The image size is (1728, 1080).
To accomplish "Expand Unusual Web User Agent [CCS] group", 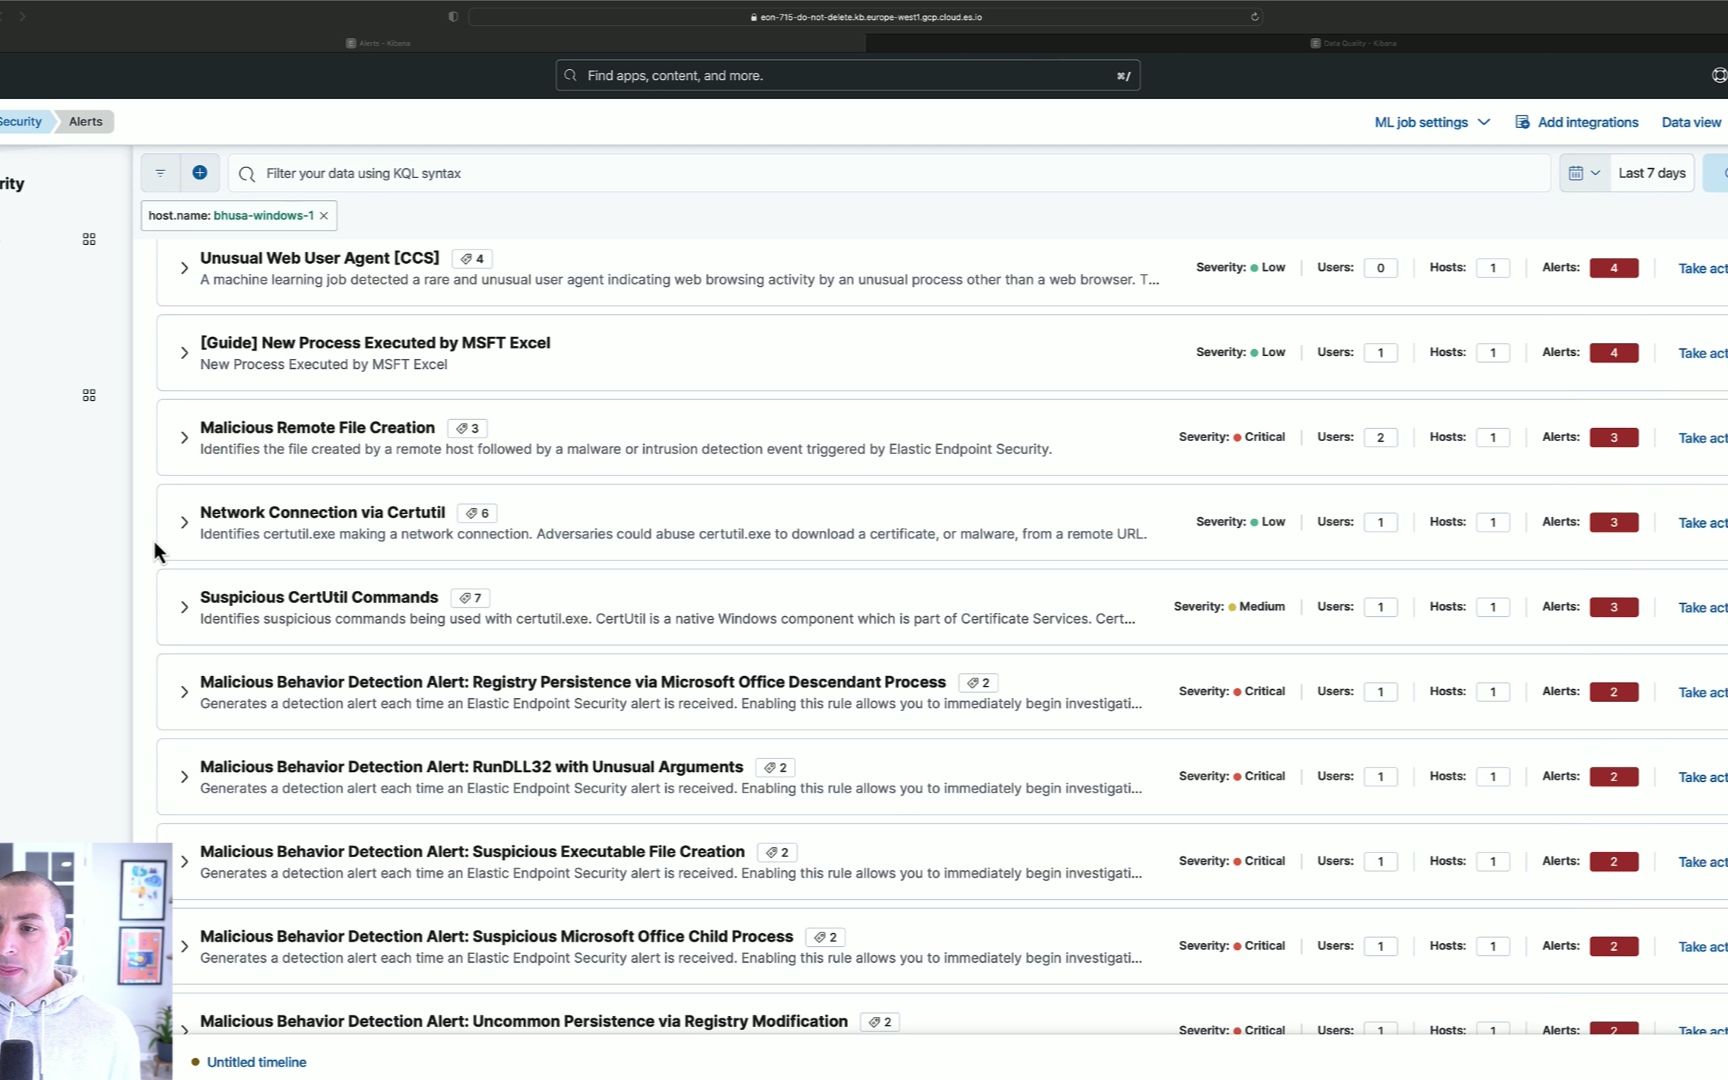I will 184,268.
